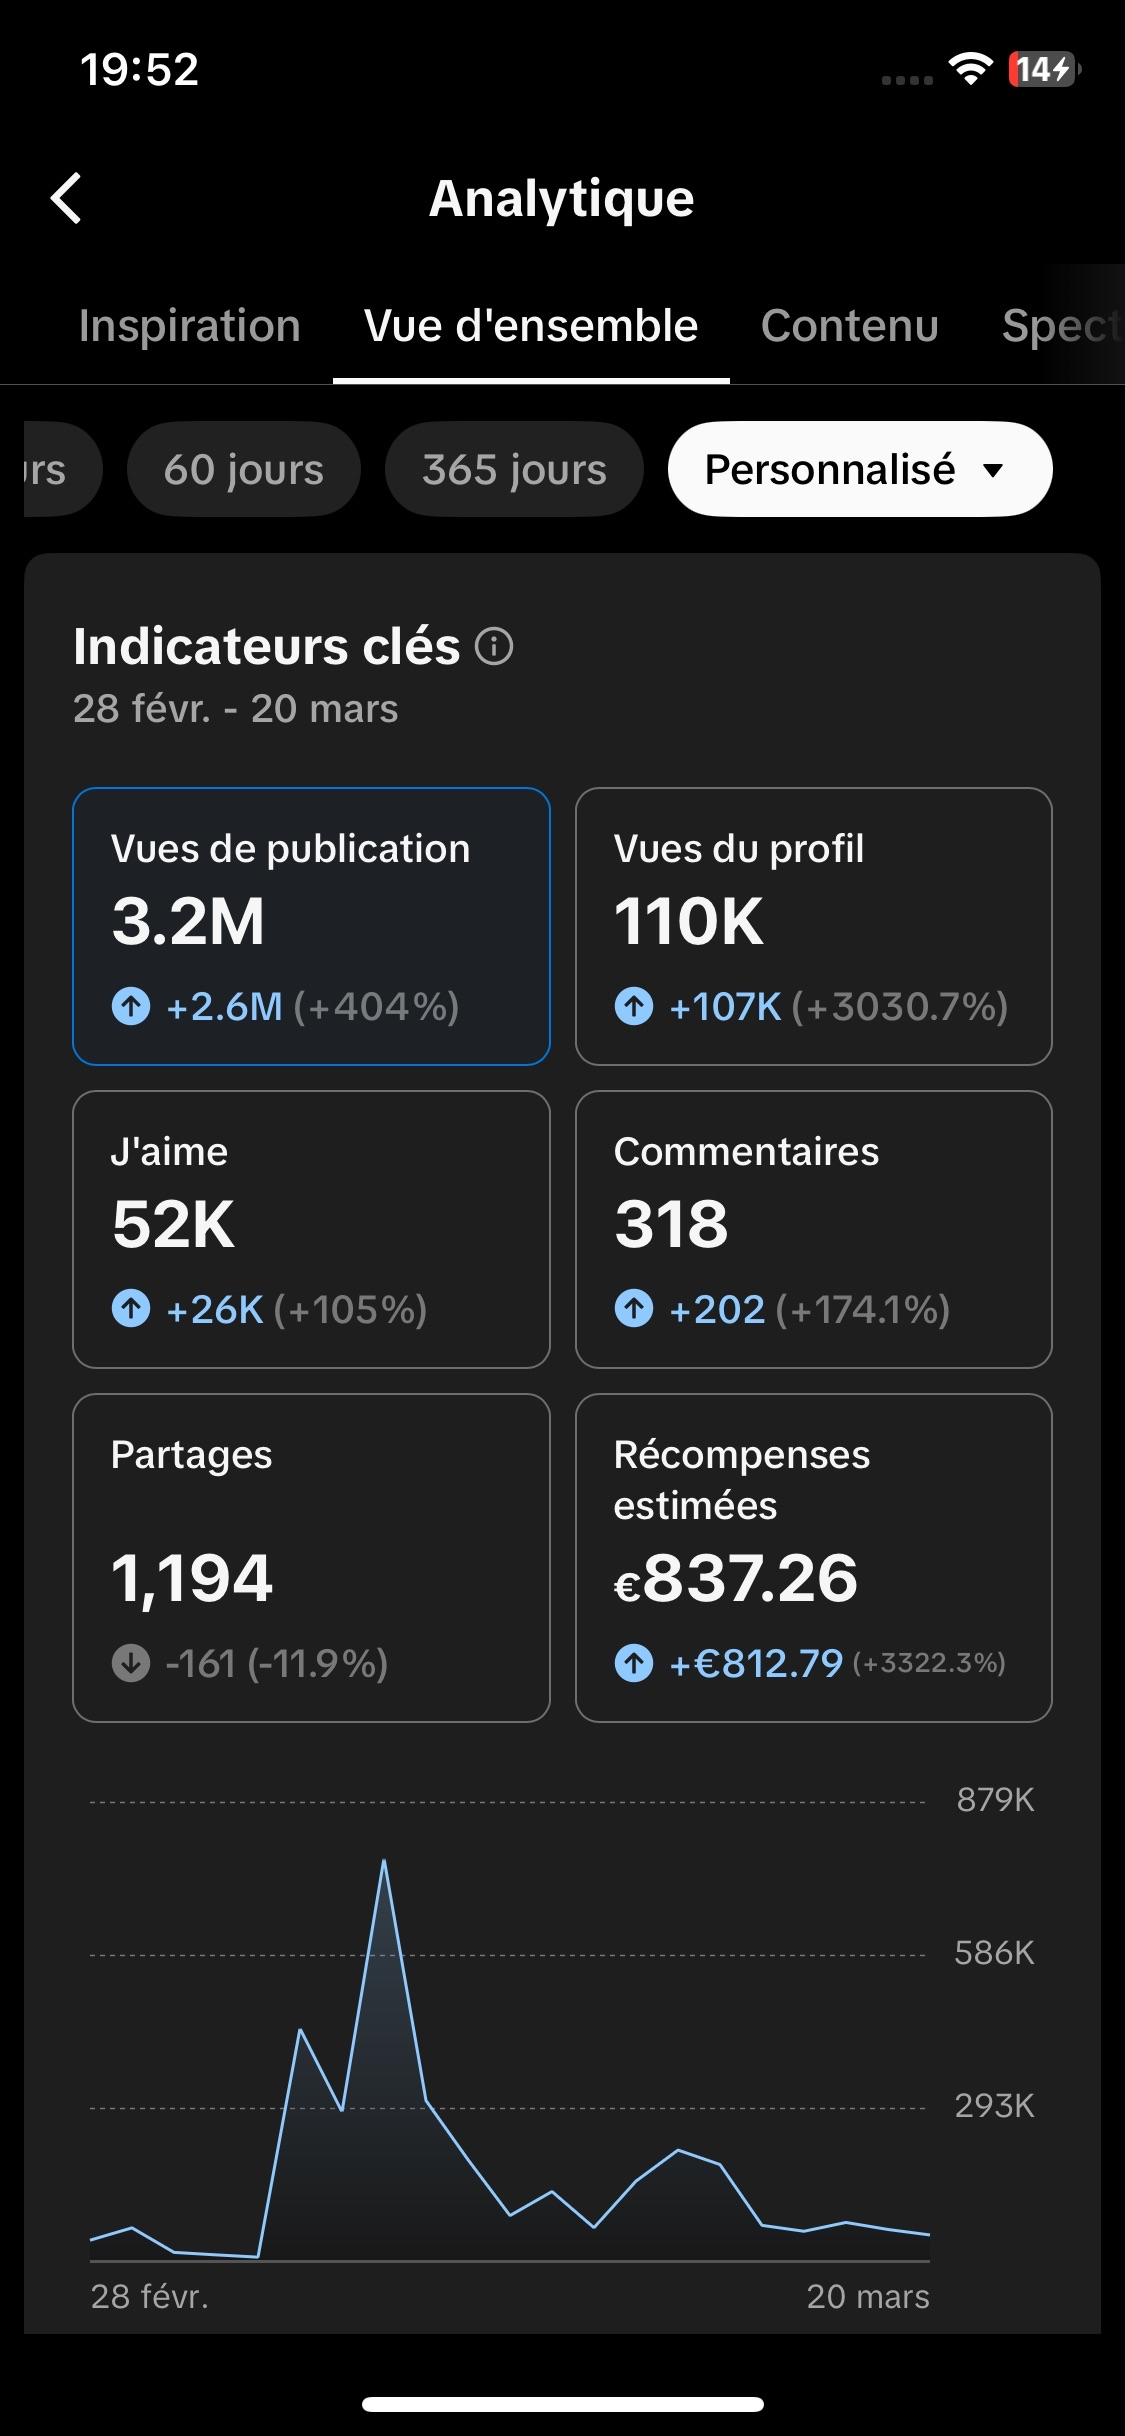
Task: Tap down-arrow icon in Partages card
Action: (x=131, y=1663)
